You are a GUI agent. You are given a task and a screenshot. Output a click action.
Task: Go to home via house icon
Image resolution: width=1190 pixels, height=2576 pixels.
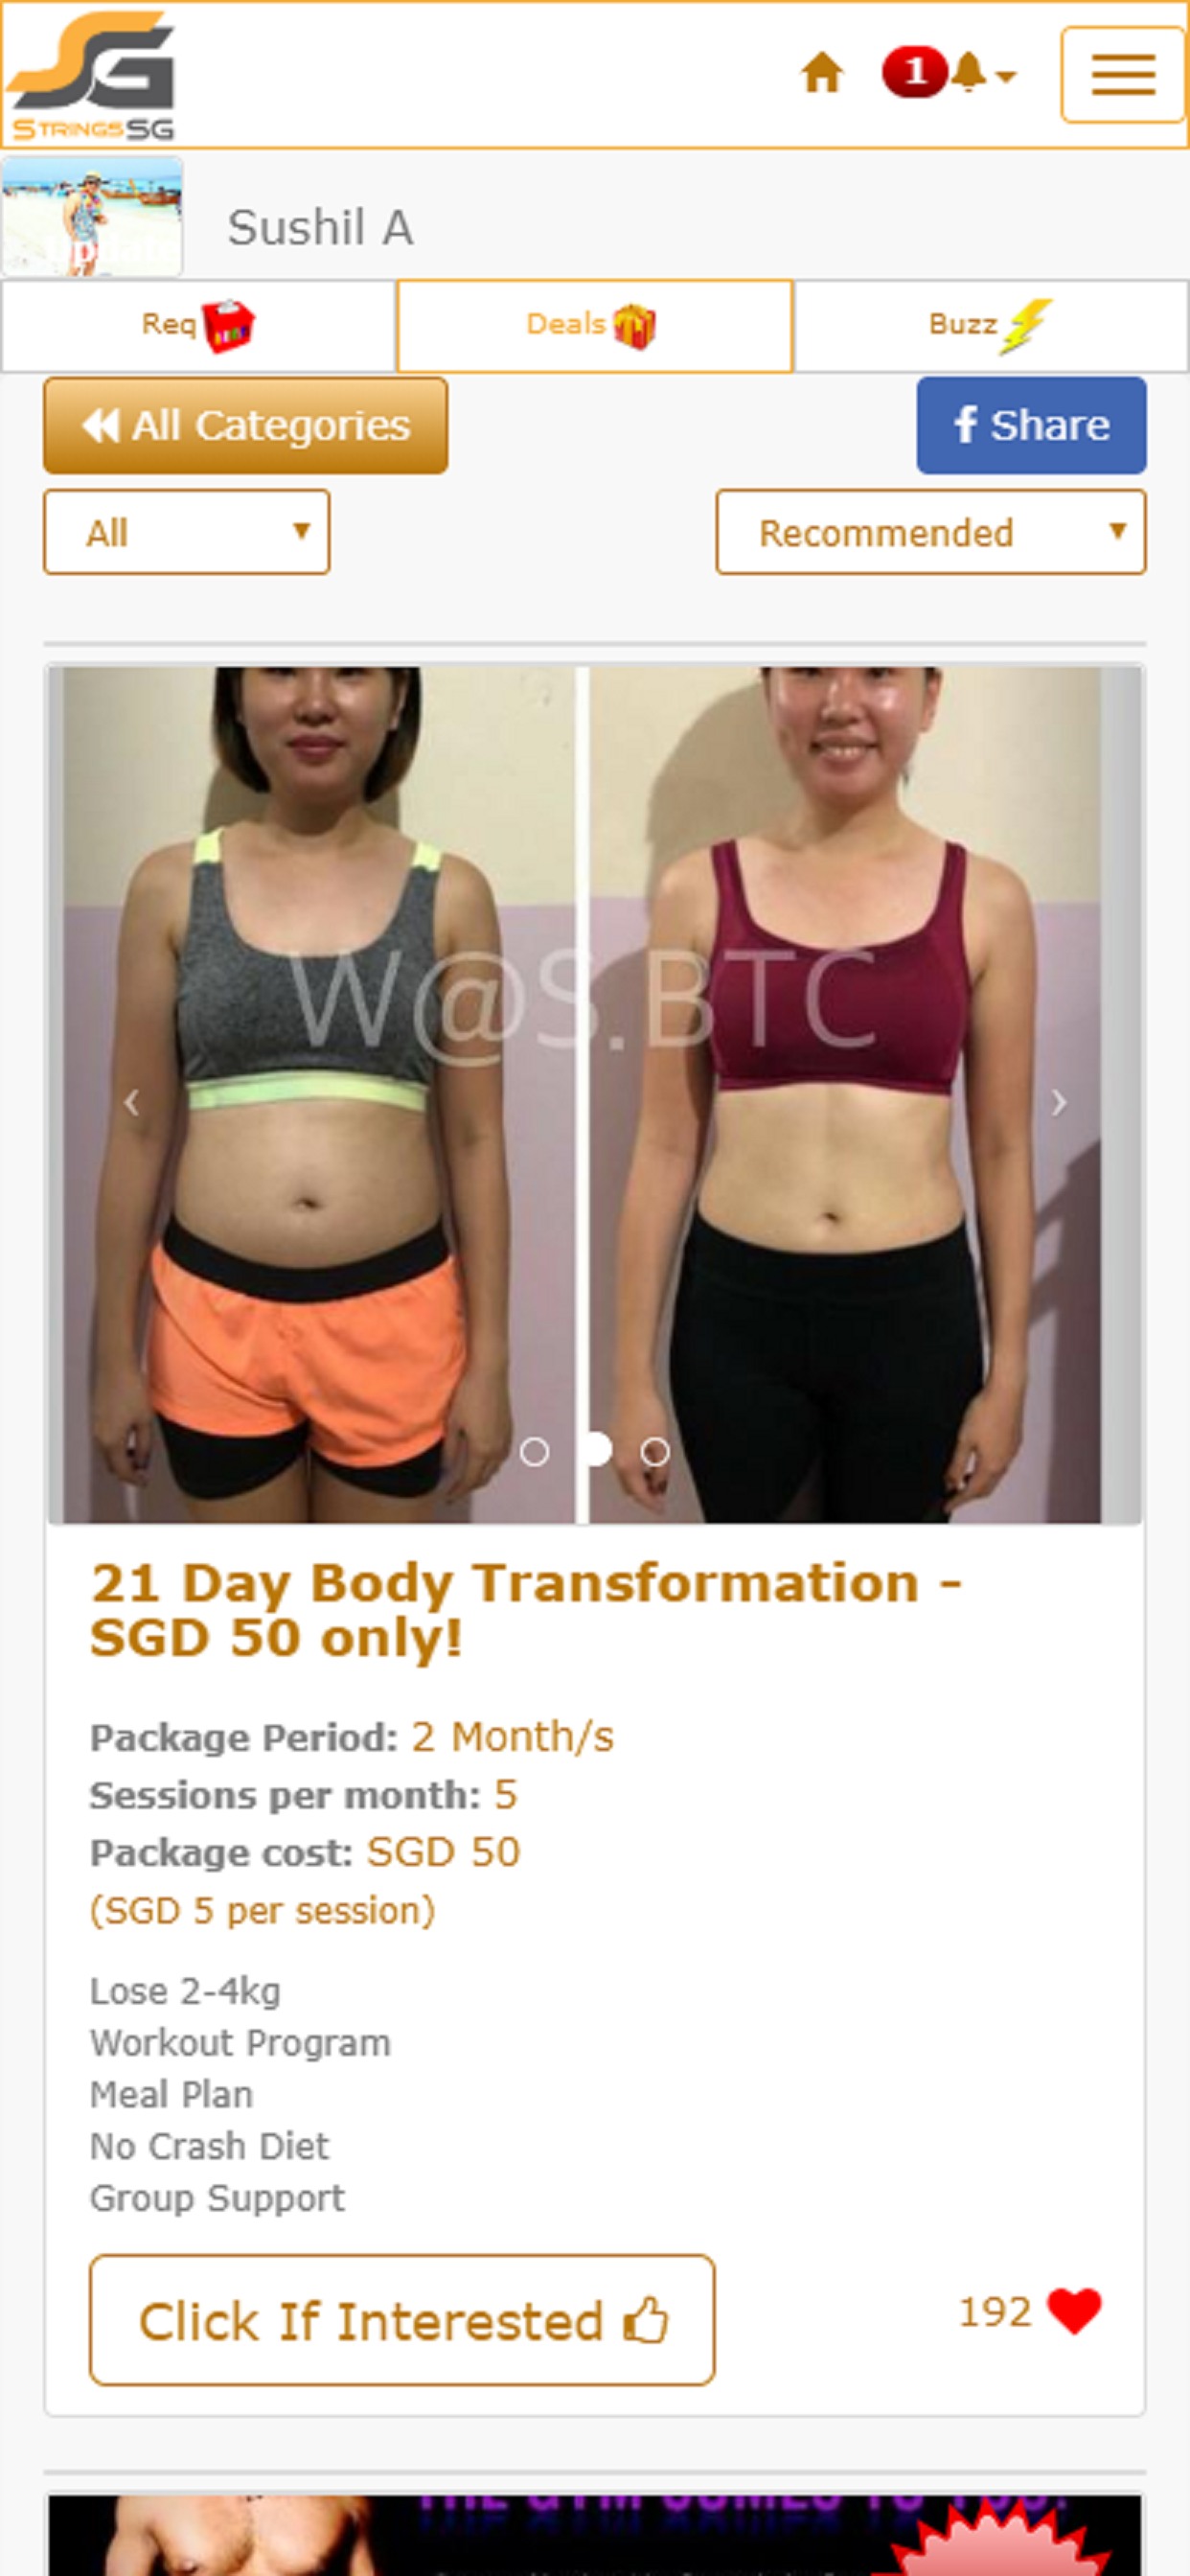pos(822,73)
